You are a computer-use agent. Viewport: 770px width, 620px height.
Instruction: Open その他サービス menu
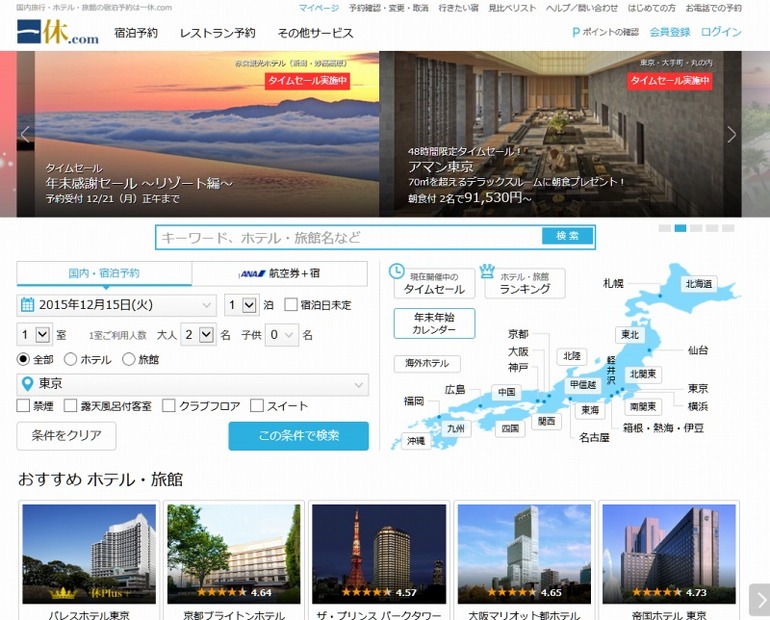pos(315,33)
